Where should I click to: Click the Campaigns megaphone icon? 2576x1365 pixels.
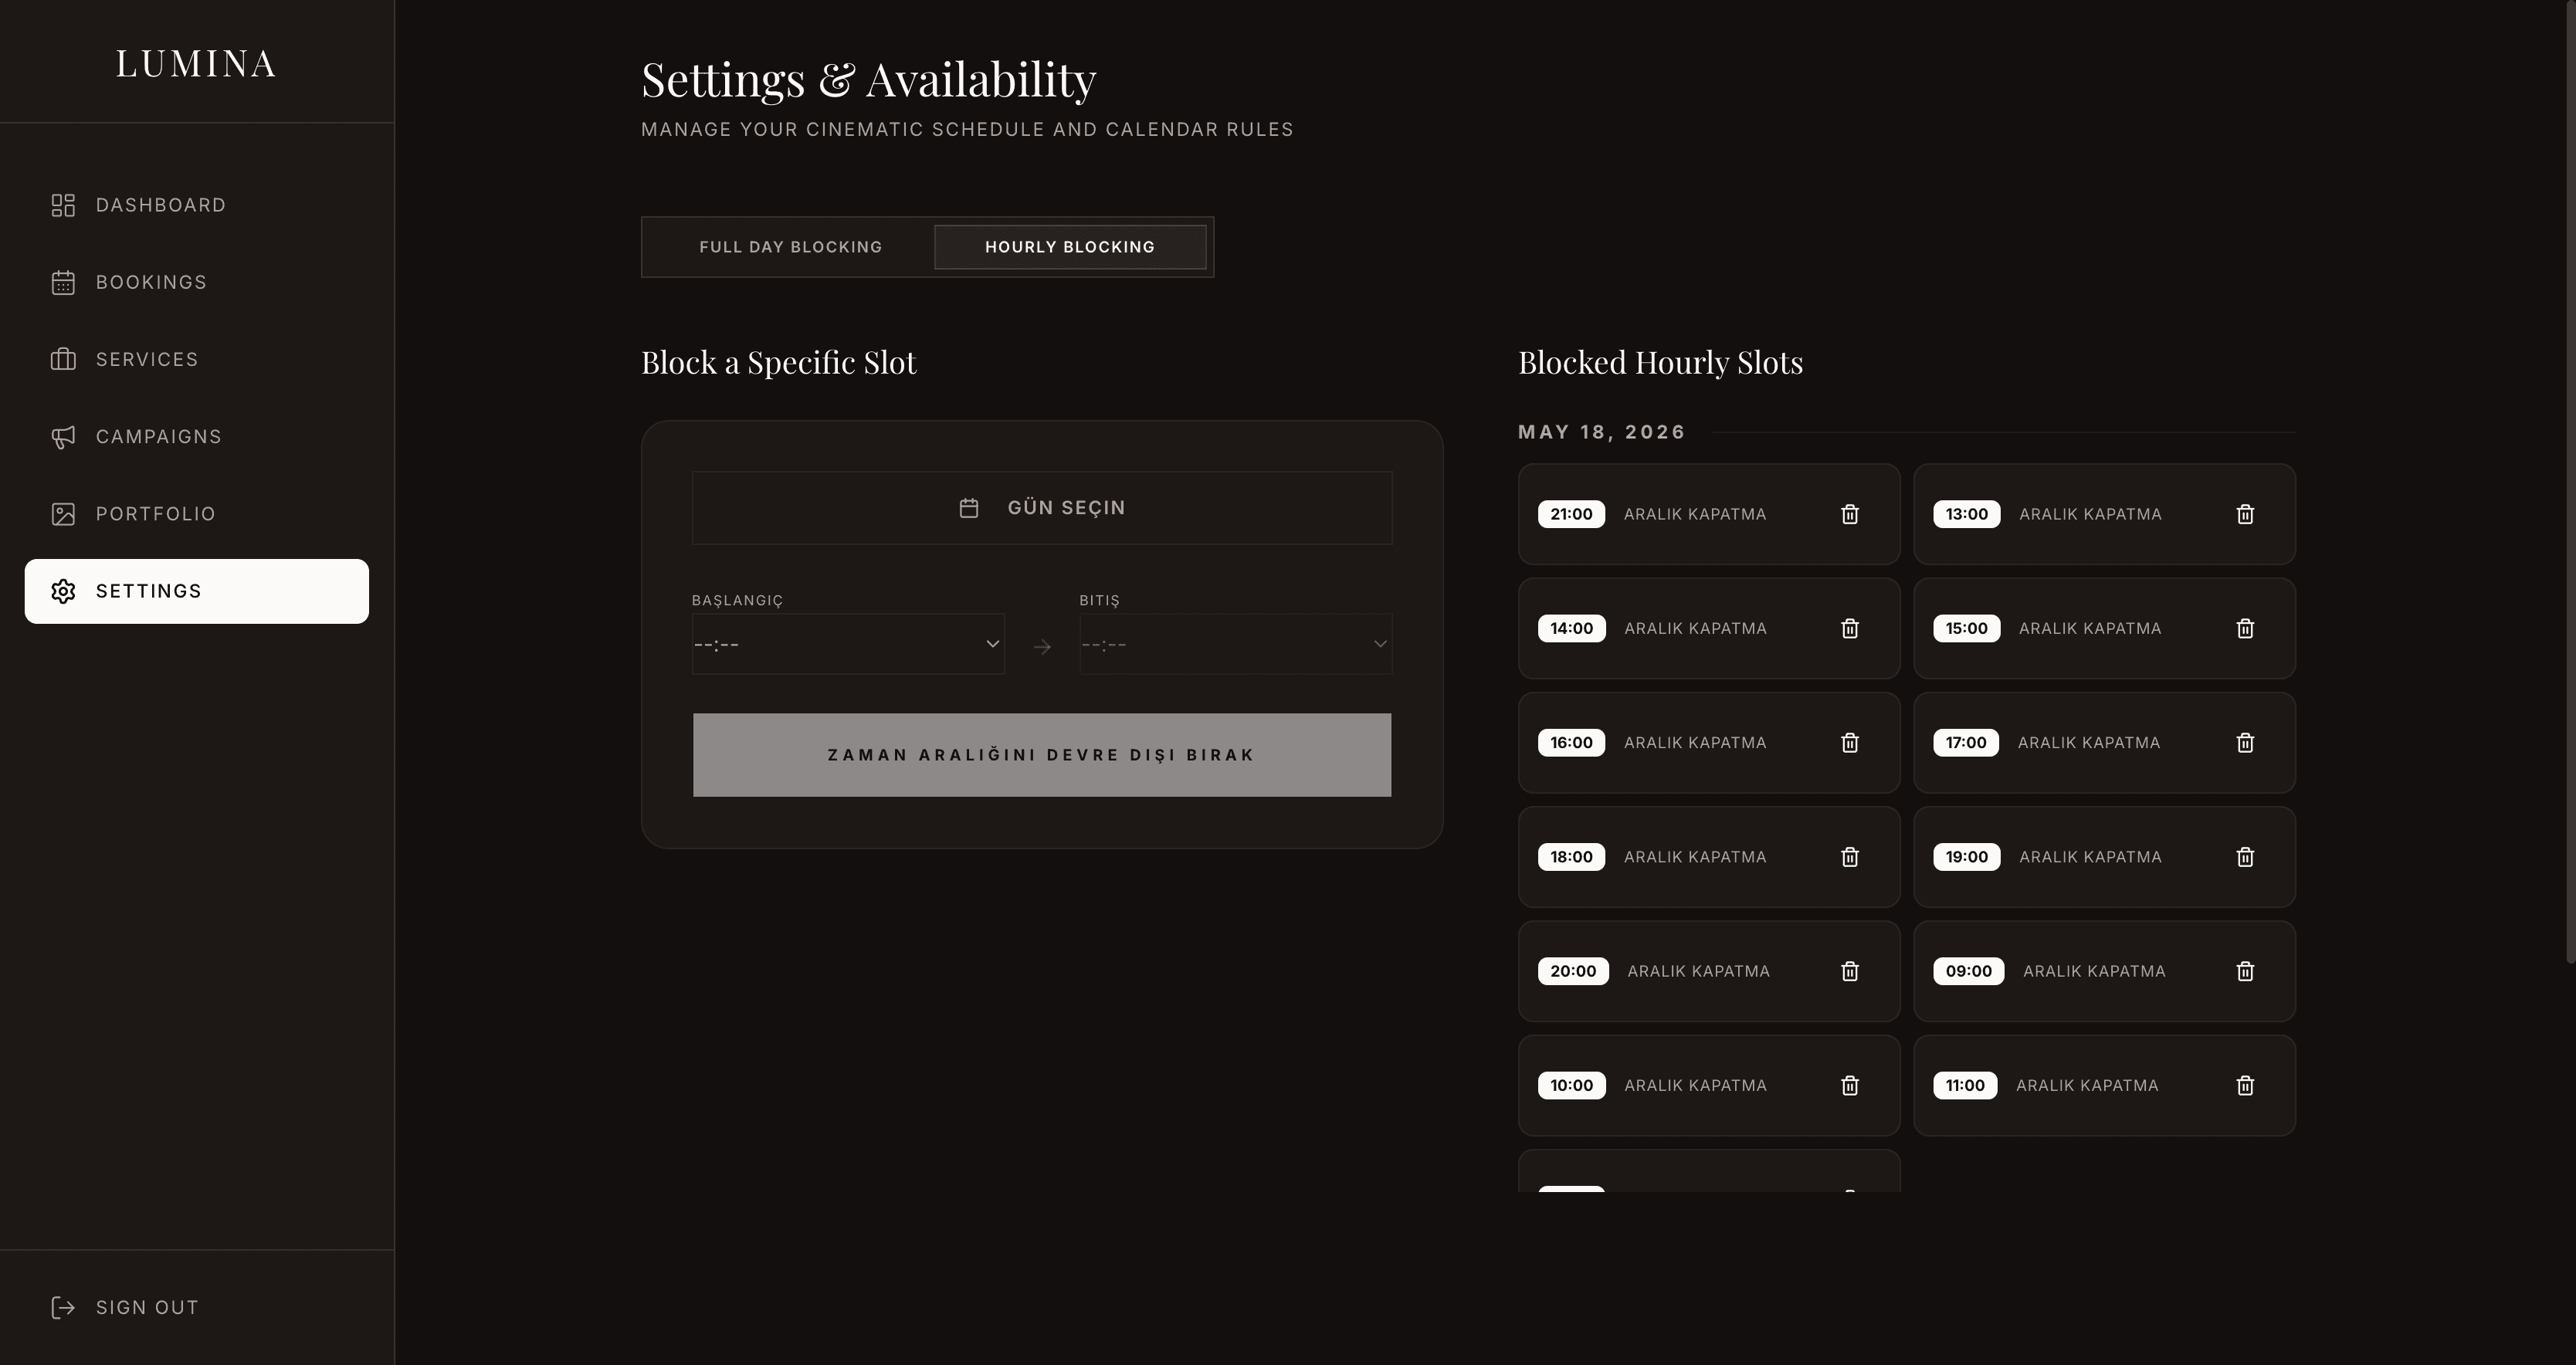(63, 437)
